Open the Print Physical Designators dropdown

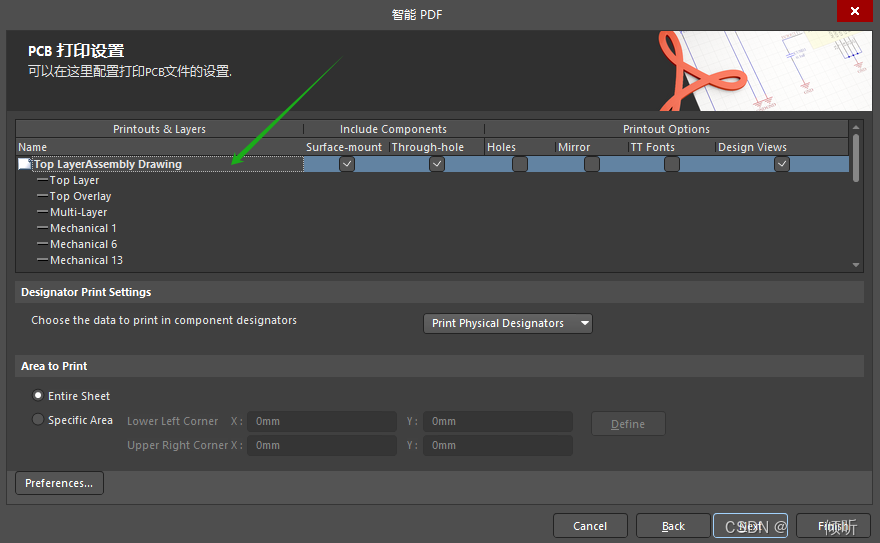coord(507,323)
